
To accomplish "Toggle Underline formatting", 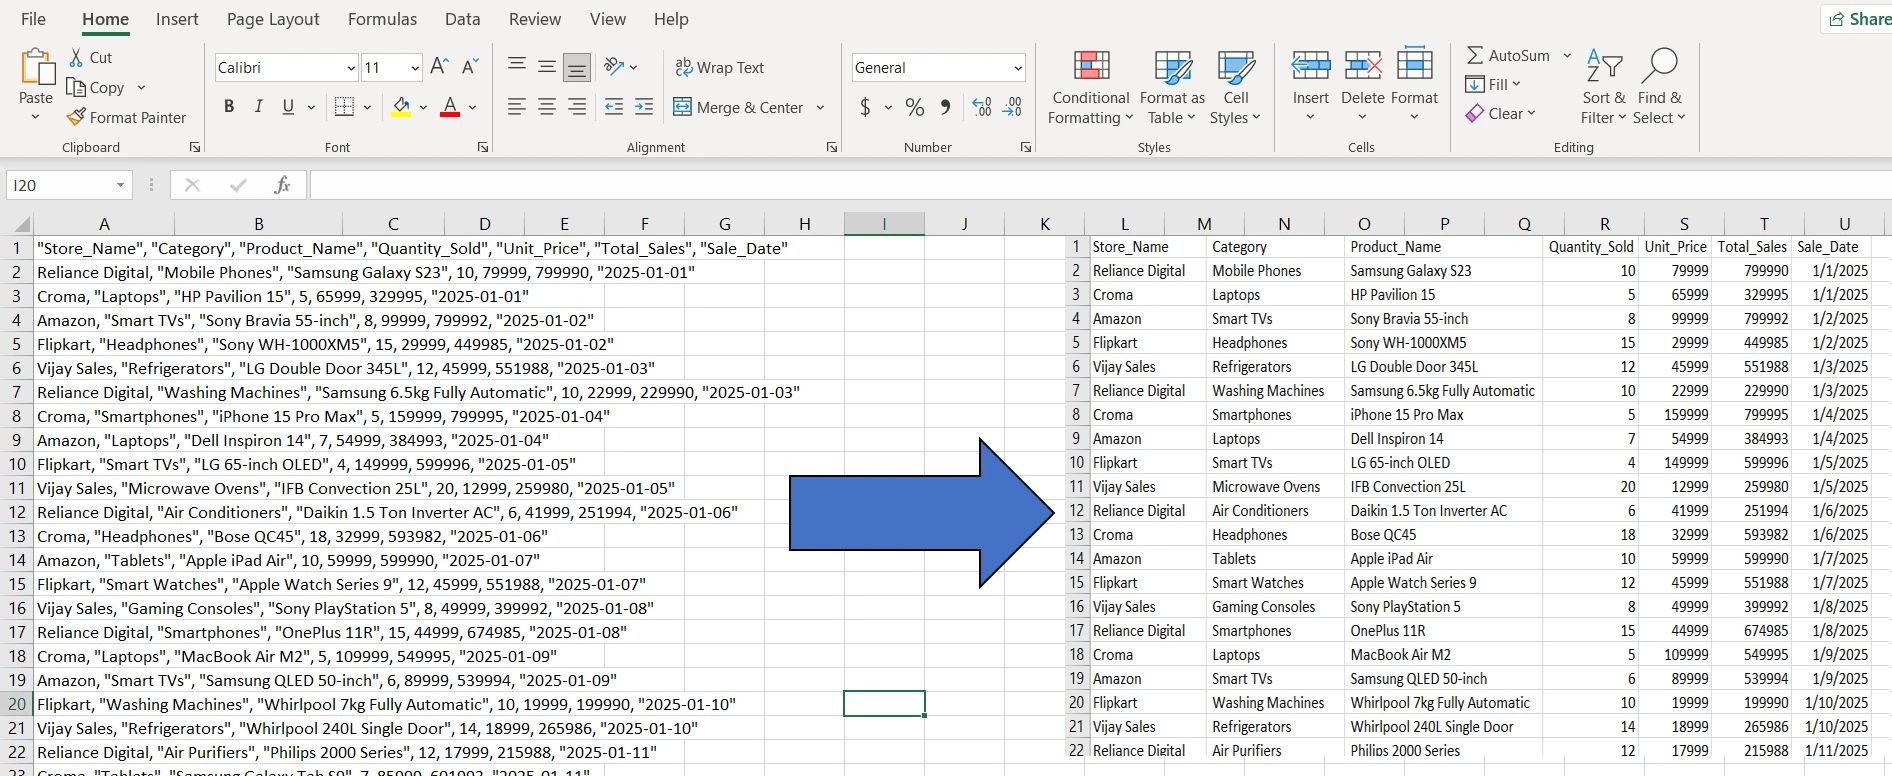I will coord(288,107).
